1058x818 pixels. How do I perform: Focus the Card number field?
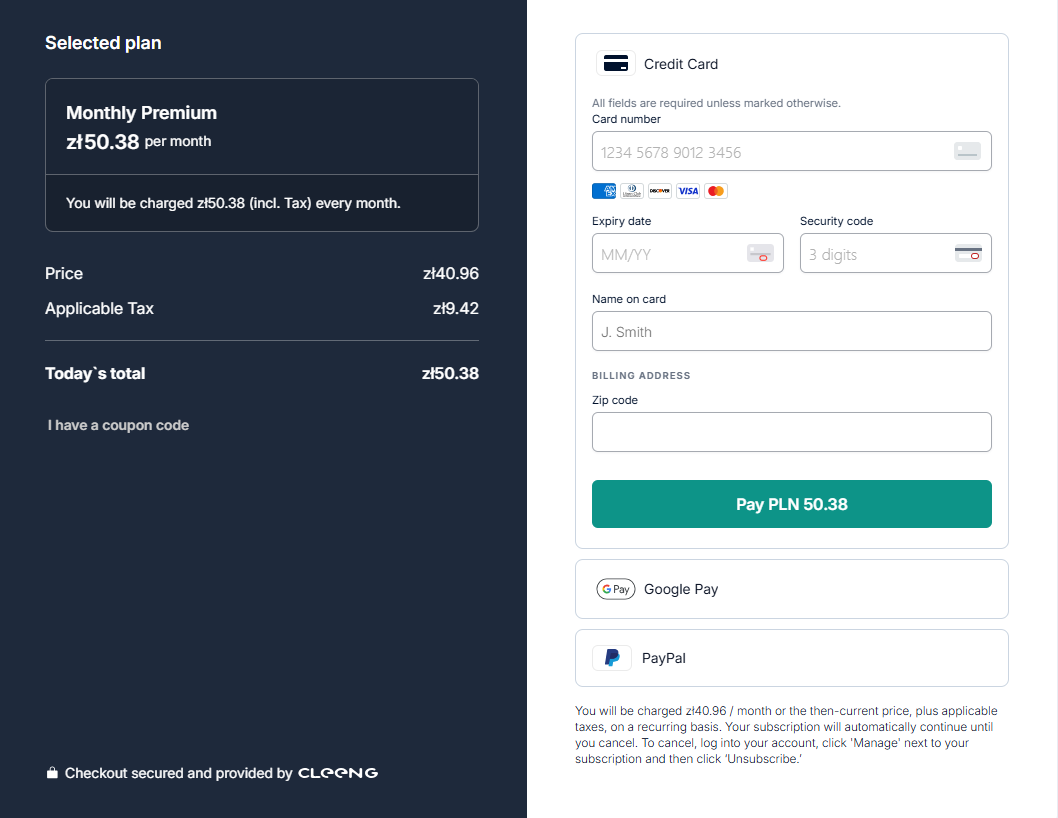click(770, 152)
